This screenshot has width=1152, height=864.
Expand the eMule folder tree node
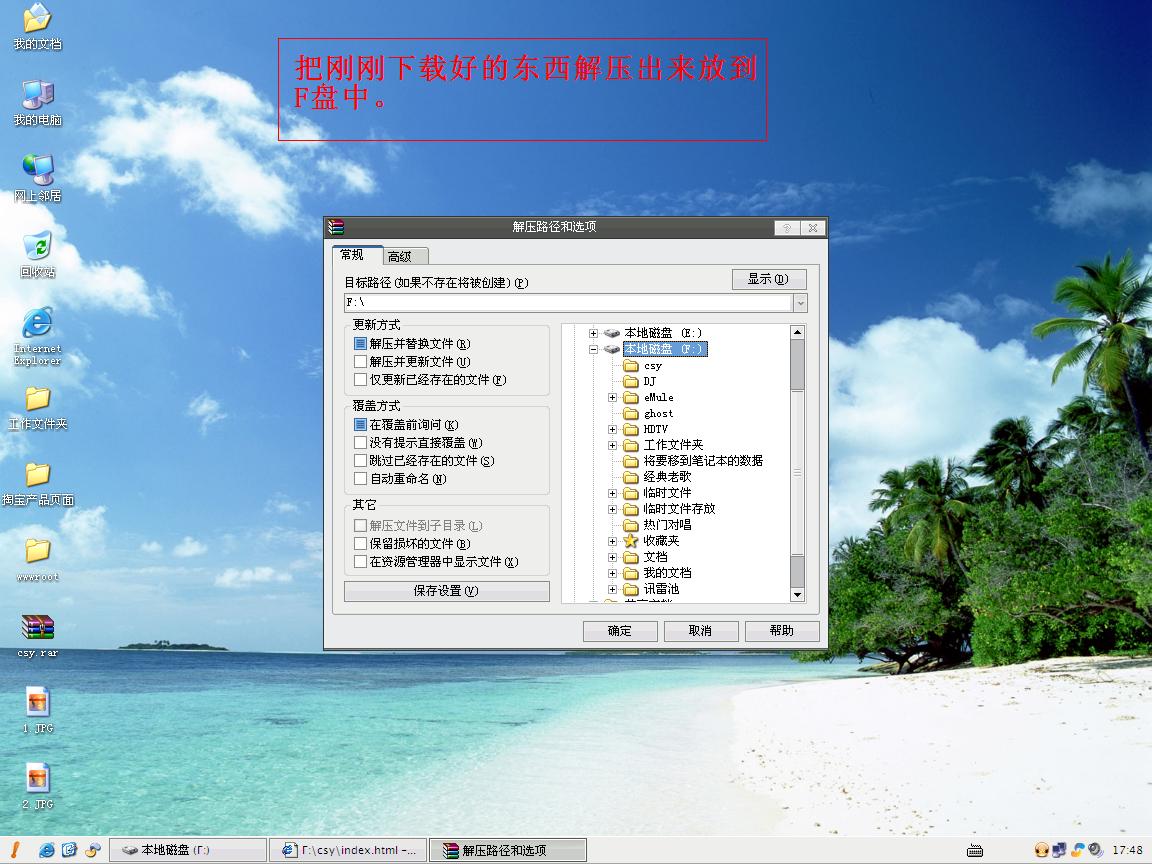[612, 397]
